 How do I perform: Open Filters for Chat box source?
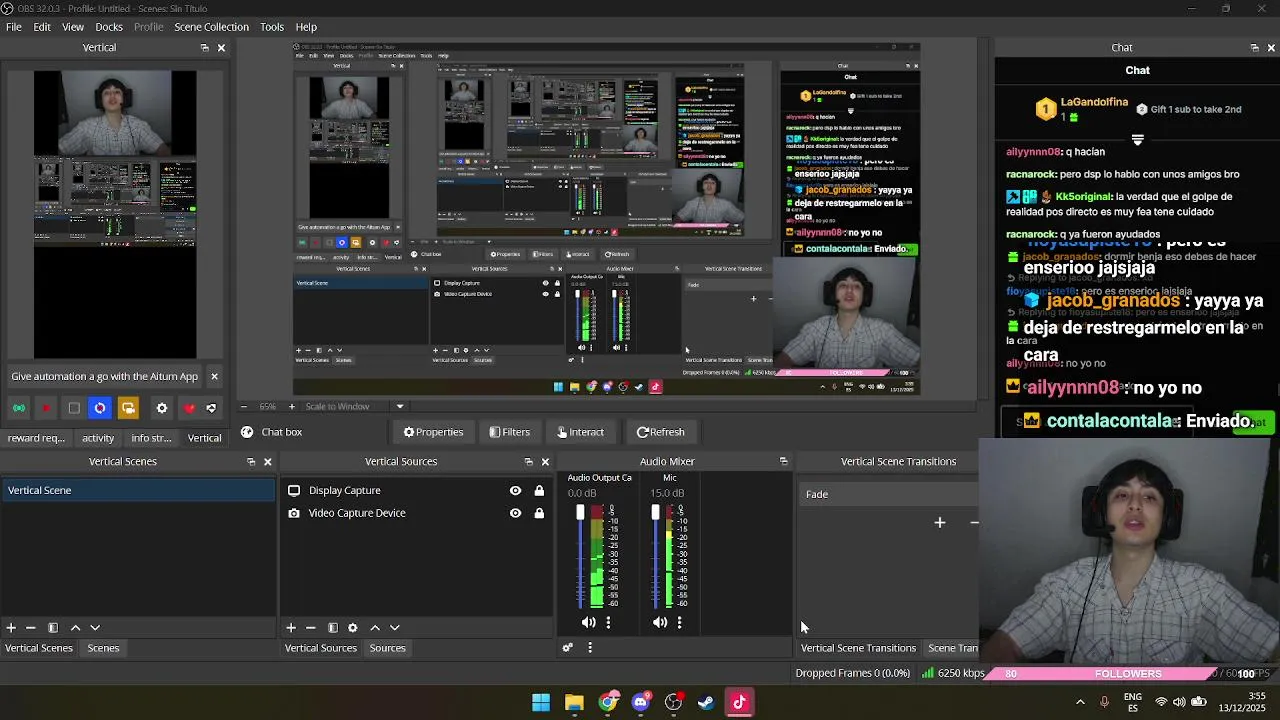tap(510, 432)
